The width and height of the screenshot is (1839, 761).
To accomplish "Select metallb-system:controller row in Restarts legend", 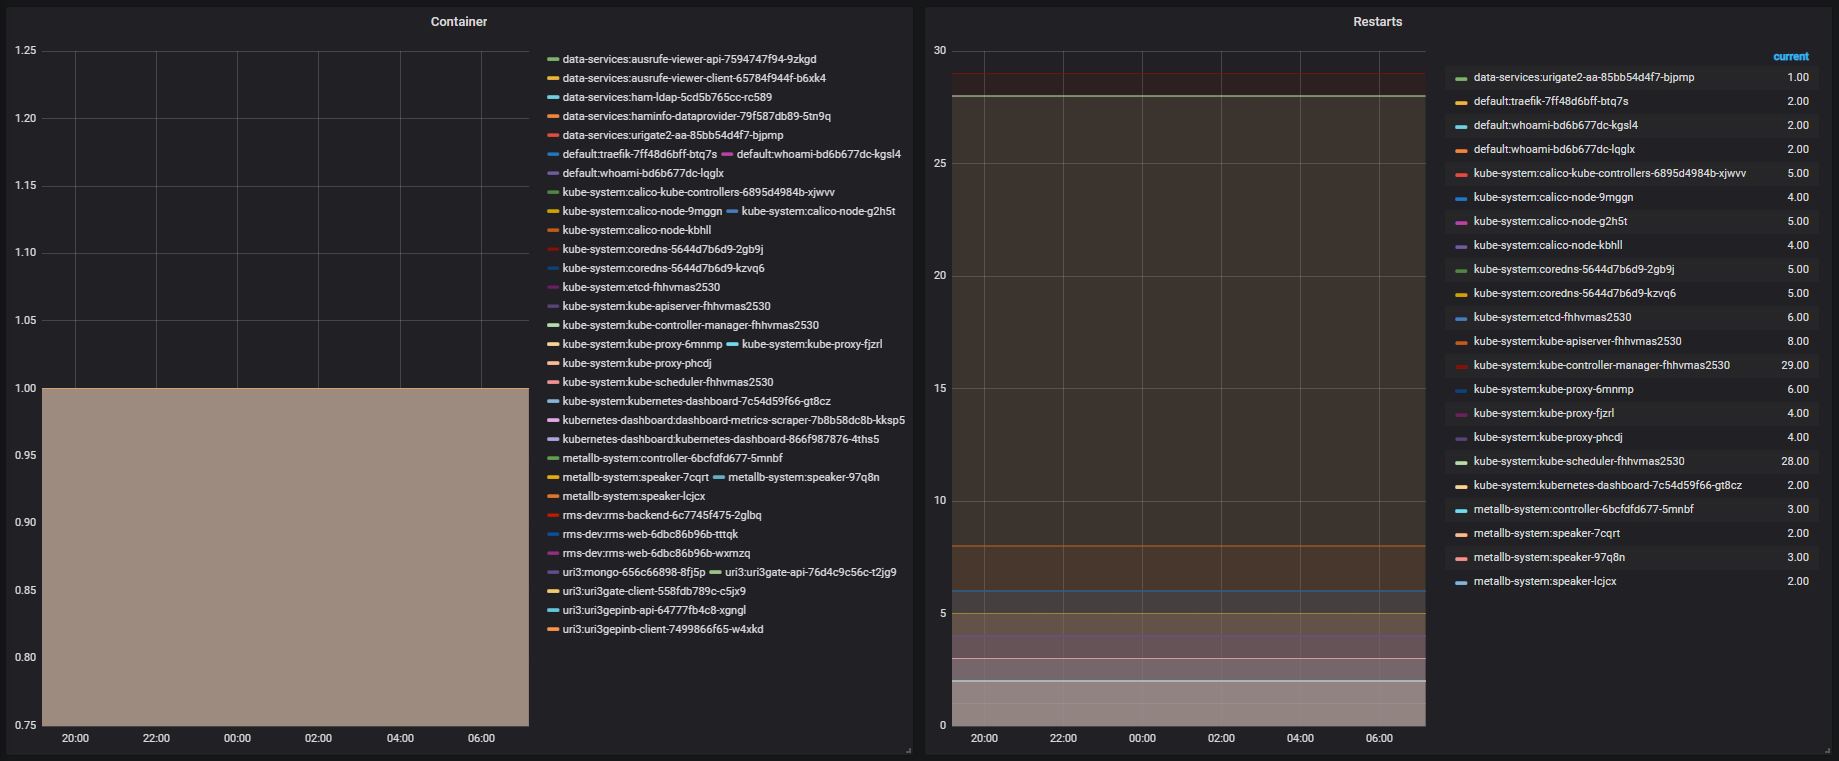I will tap(1632, 510).
